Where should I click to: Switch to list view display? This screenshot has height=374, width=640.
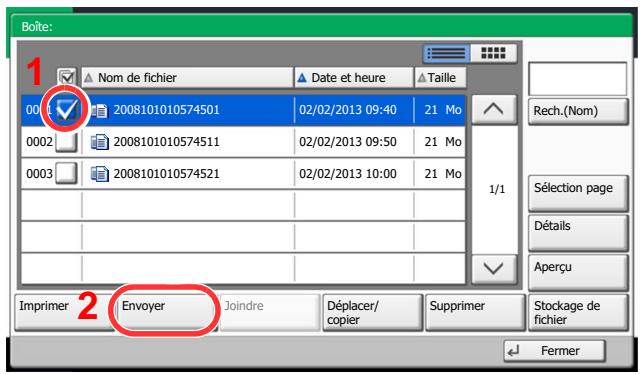[447, 53]
